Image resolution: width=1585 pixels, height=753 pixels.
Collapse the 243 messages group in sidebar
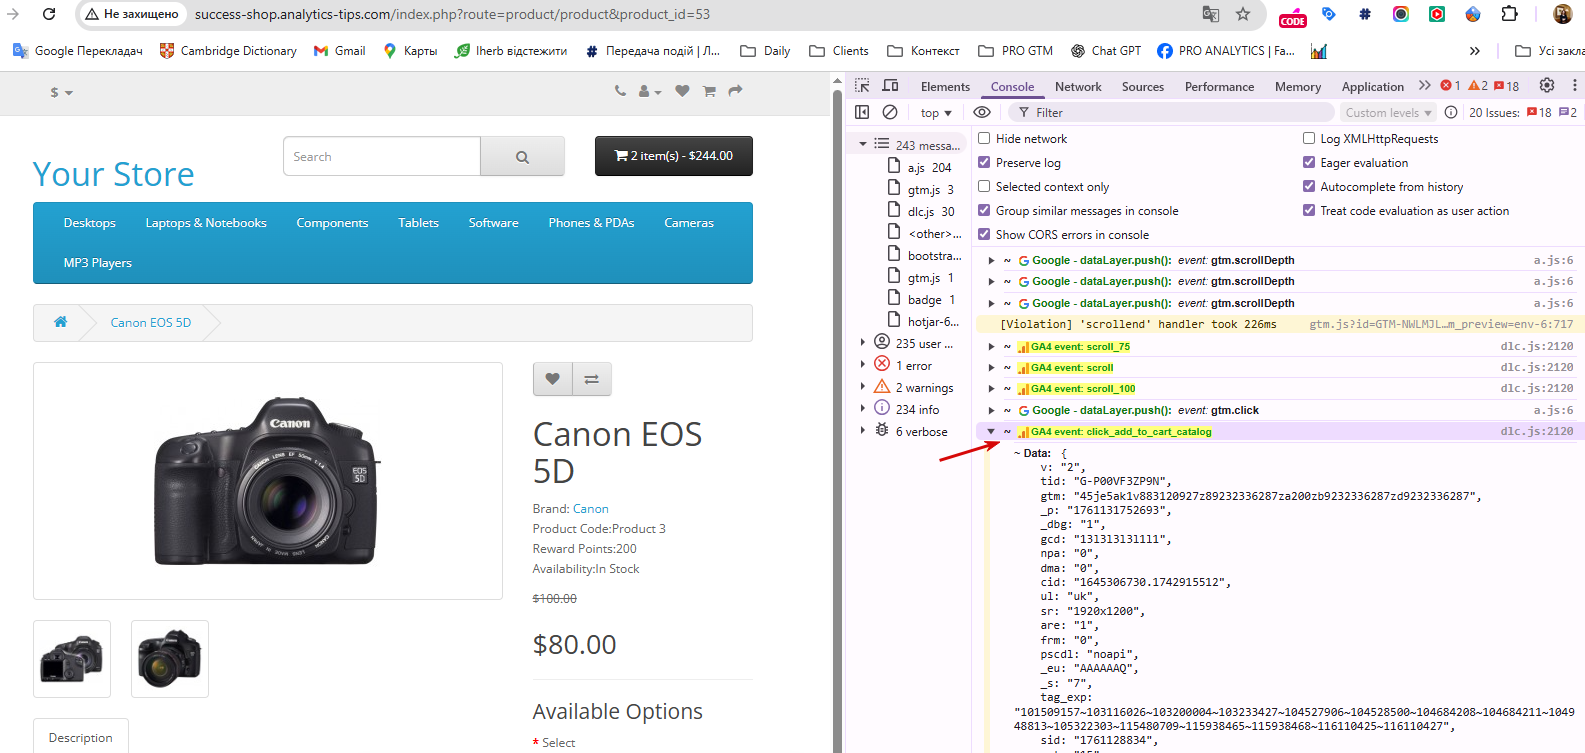pyautogui.click(x=863, y=144)
